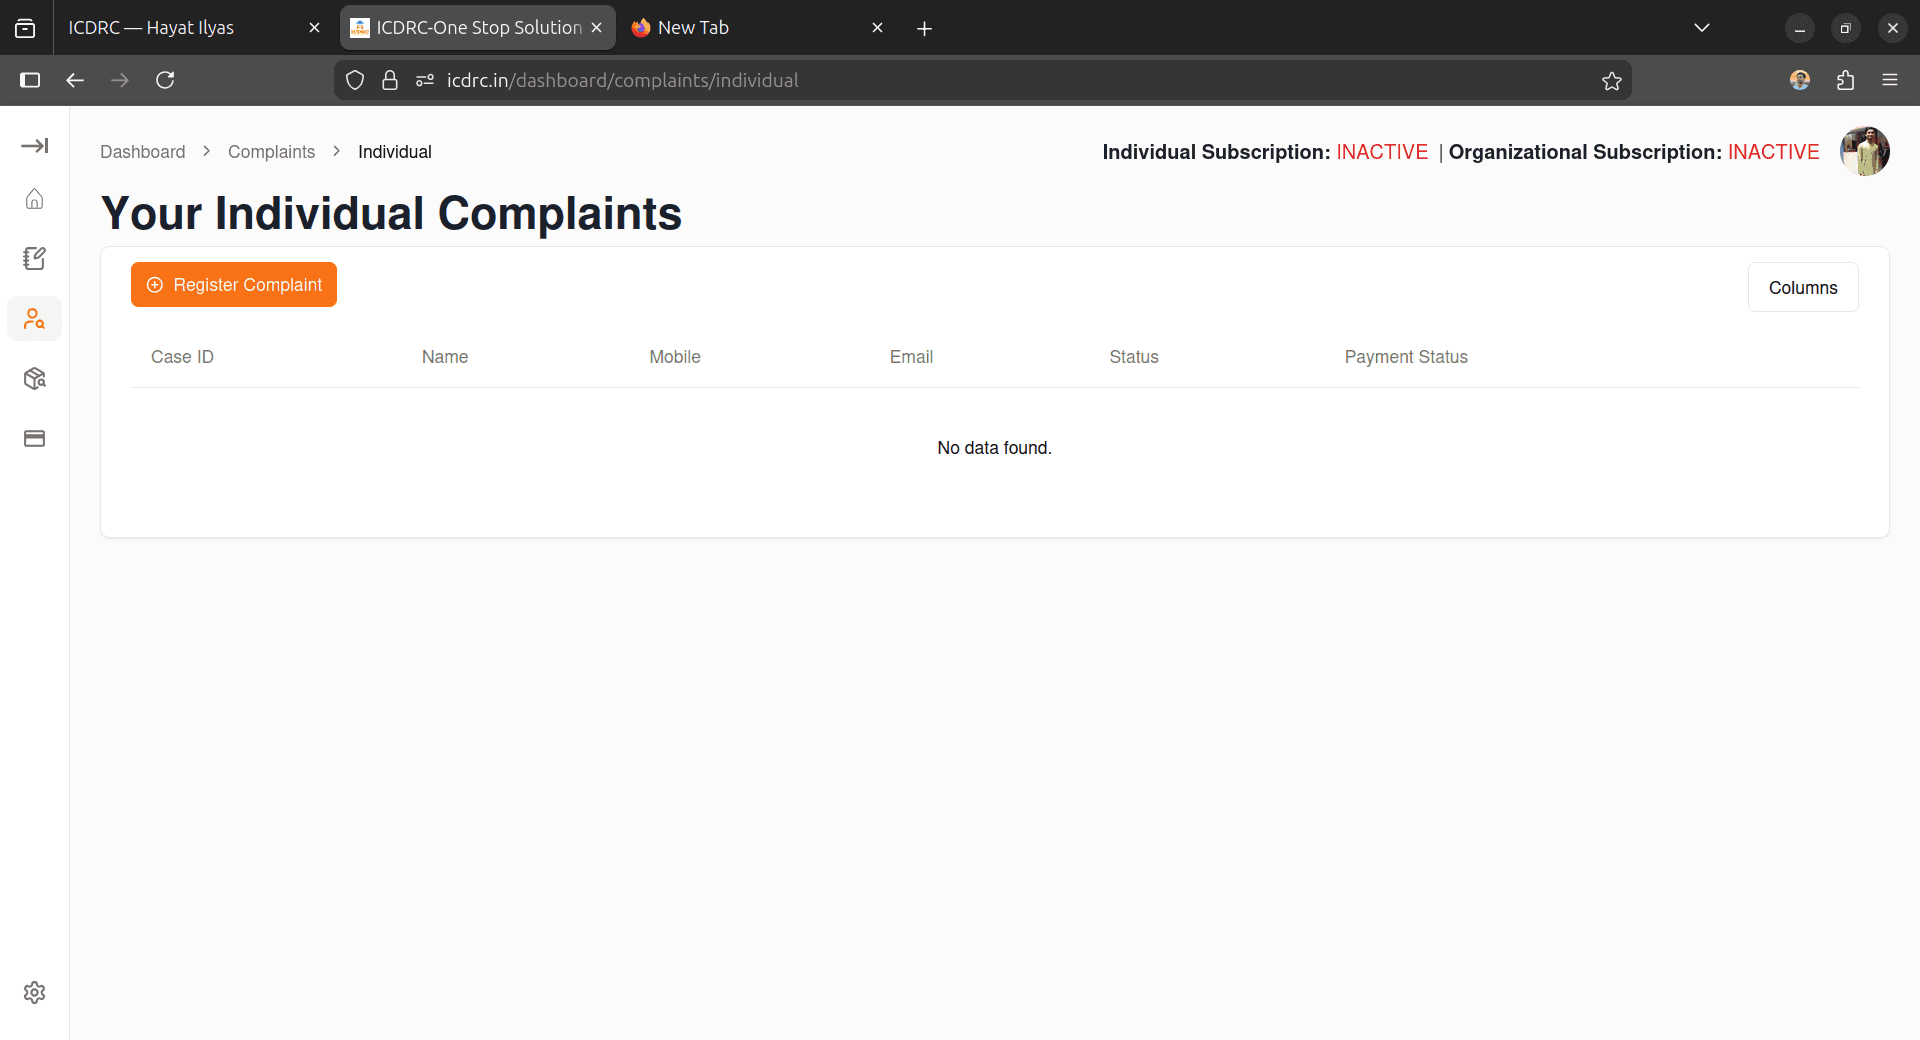
Task: Open settings gear in sidebar
Action: pyautogui.click(x=34, y=992)
